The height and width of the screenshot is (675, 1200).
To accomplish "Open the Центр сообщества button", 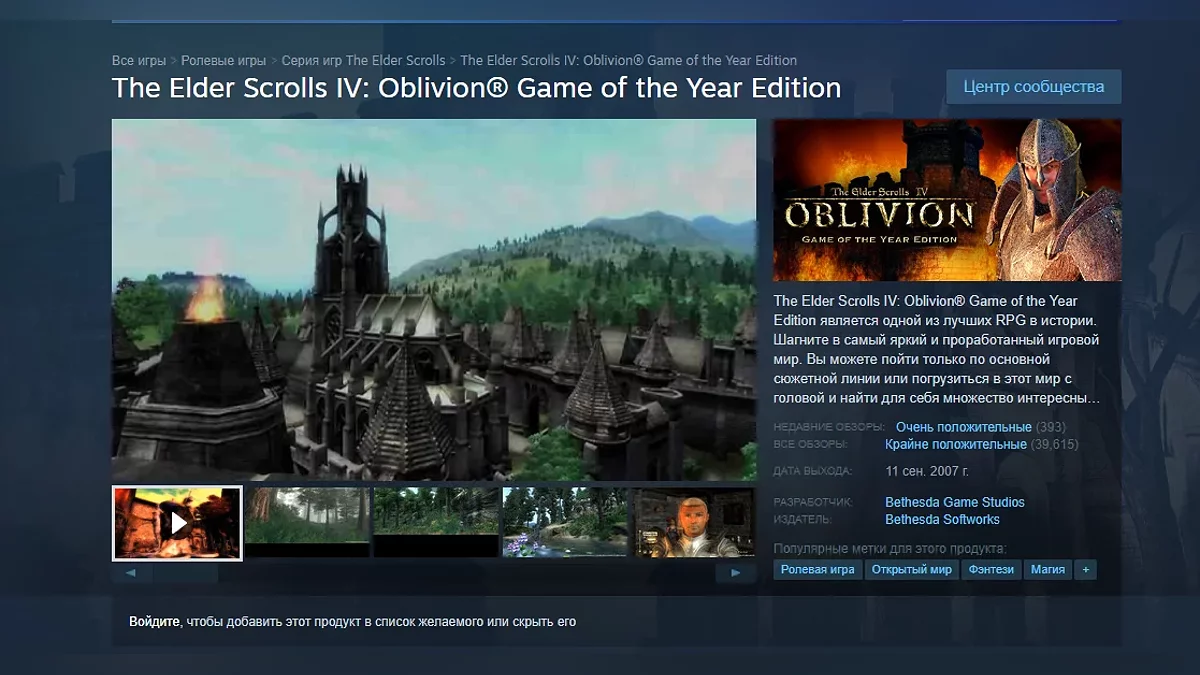I will (1034, 87).
